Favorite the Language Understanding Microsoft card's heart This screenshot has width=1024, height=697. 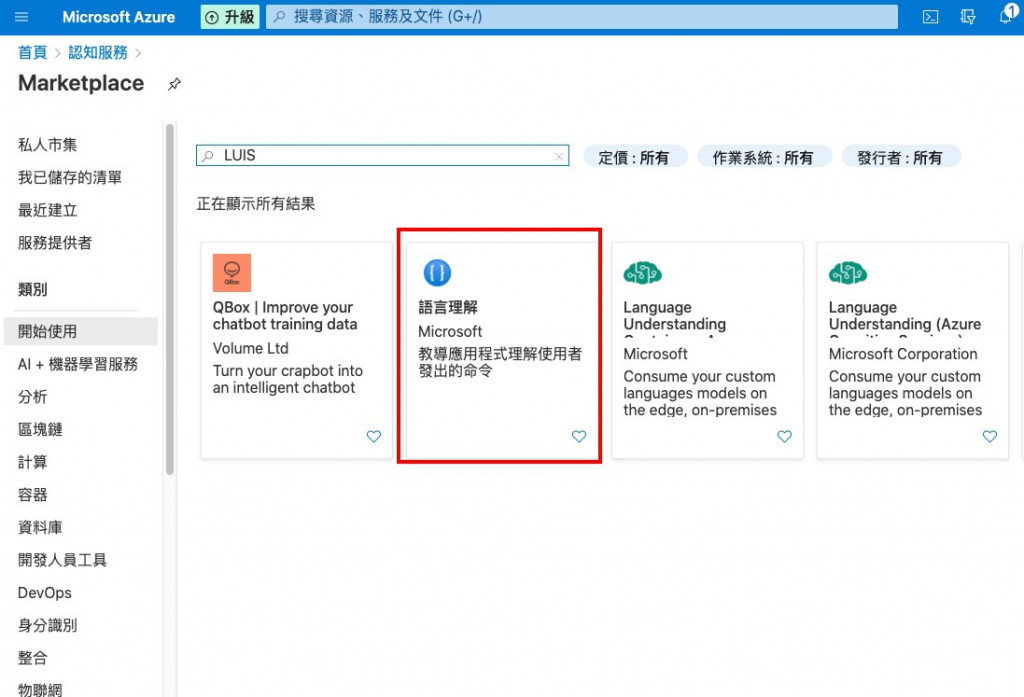click(x=784, y=436)
